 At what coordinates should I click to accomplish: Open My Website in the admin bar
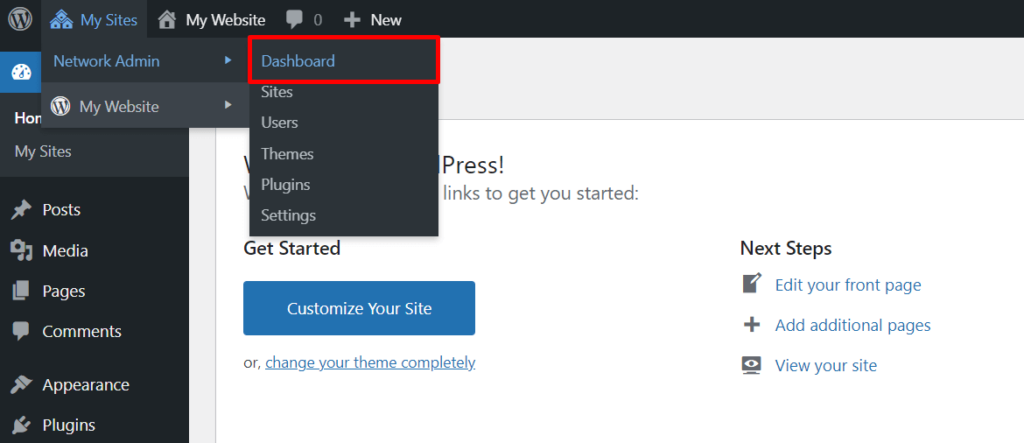212,20
